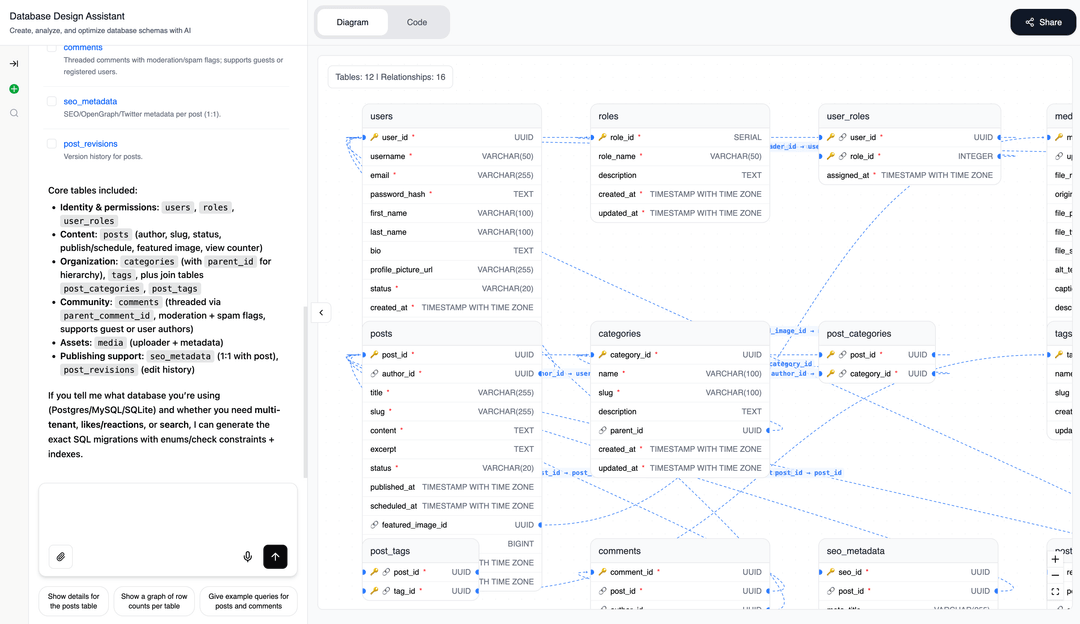Click 'Give example queries' suggestion
Screen dimensions: 1080x624
(x=249, y=601)
